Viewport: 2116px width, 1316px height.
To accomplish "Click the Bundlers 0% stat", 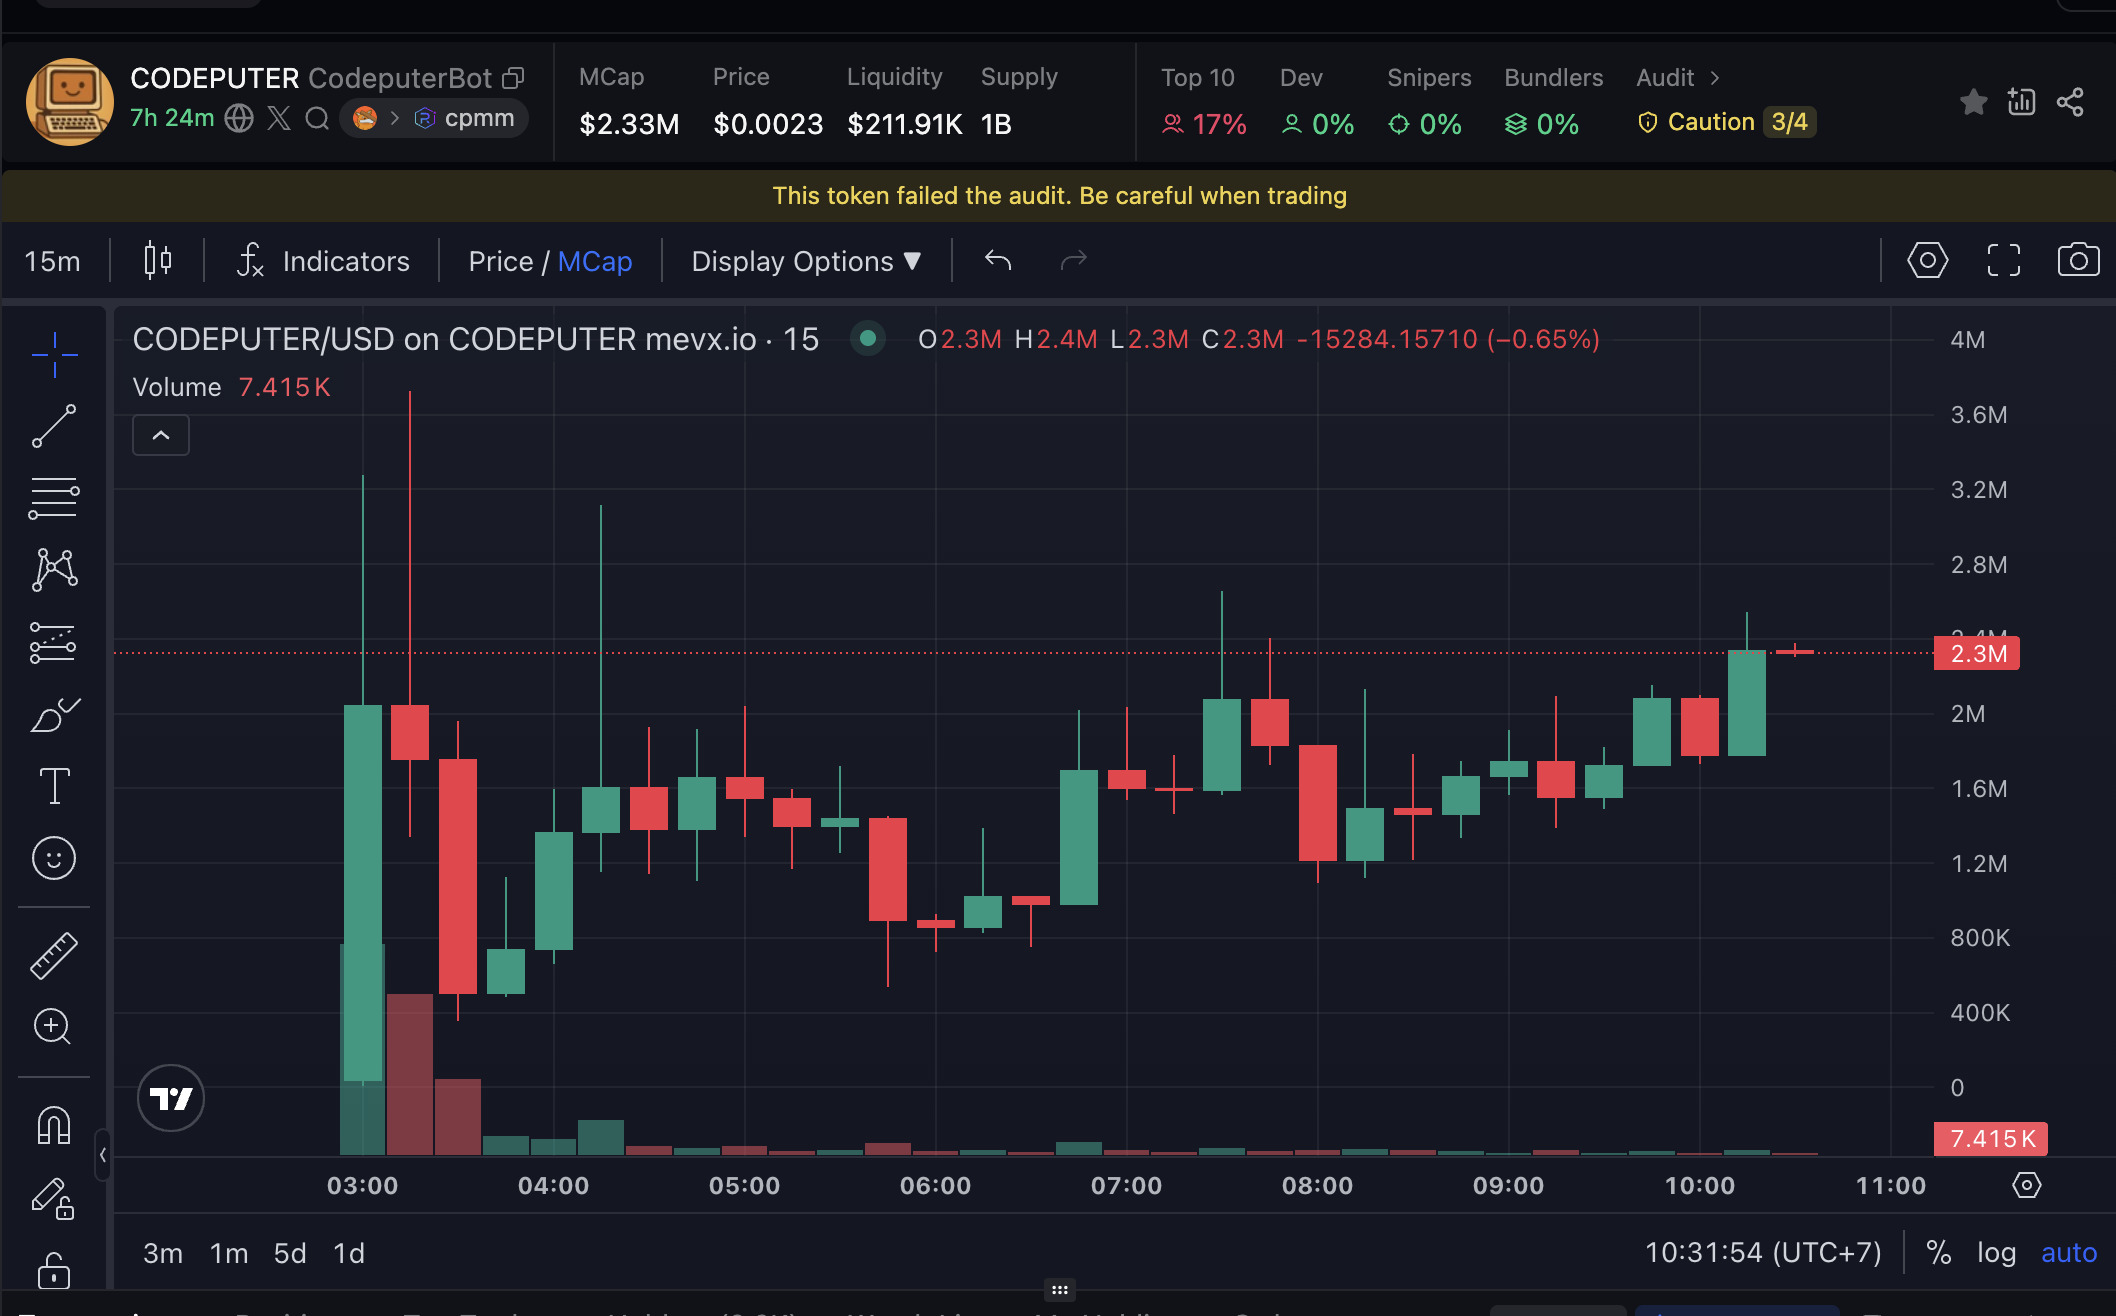I will coord(1553,101).
